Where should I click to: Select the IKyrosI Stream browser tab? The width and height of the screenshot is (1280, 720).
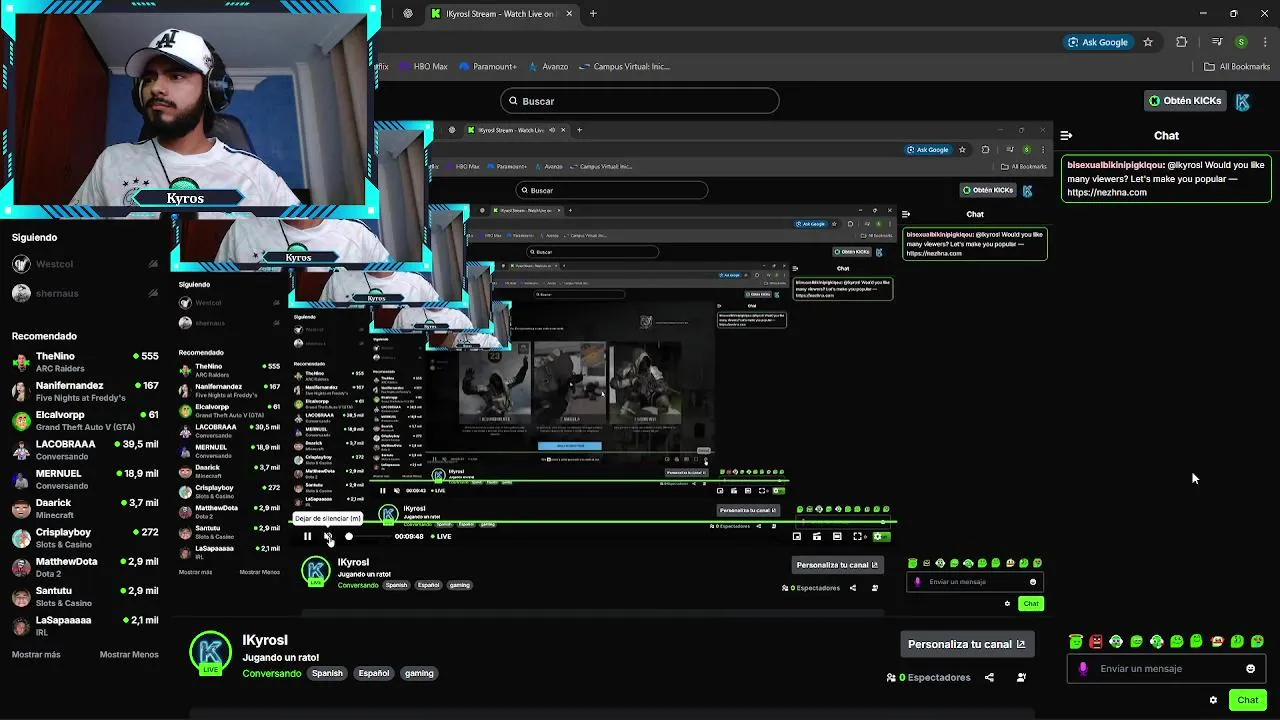[500, 14]
